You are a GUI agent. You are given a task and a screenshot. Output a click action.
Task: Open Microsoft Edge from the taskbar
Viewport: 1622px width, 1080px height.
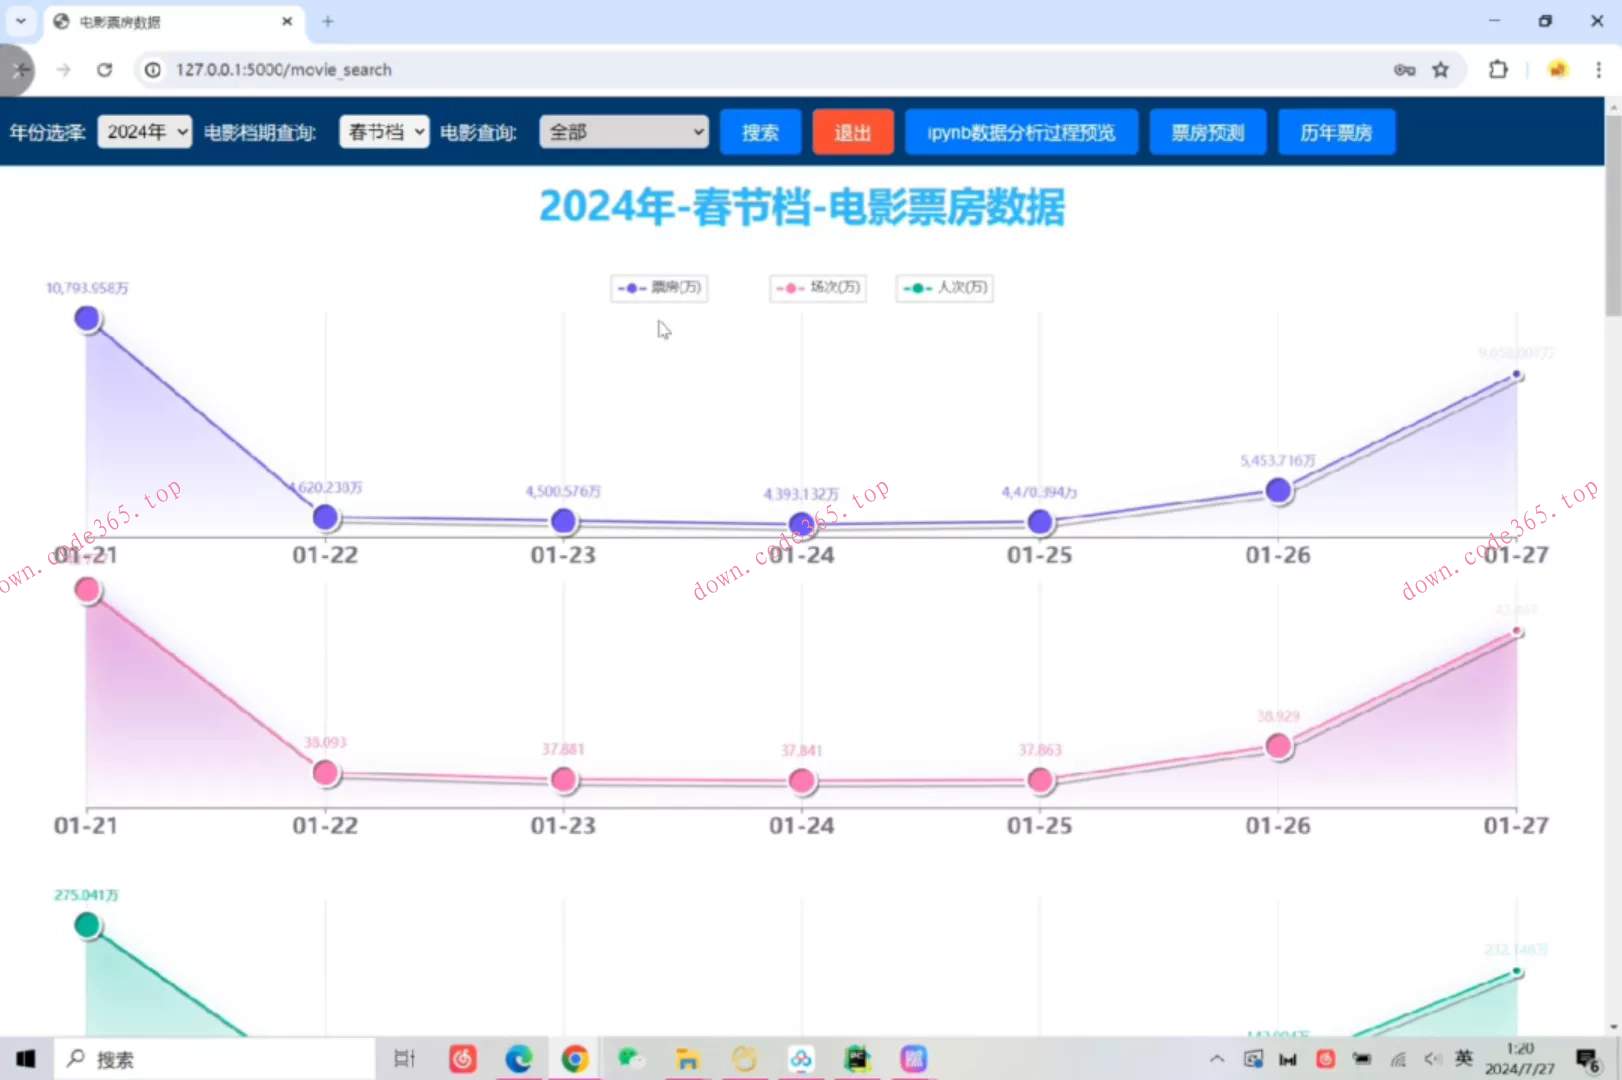(518, 1059)
